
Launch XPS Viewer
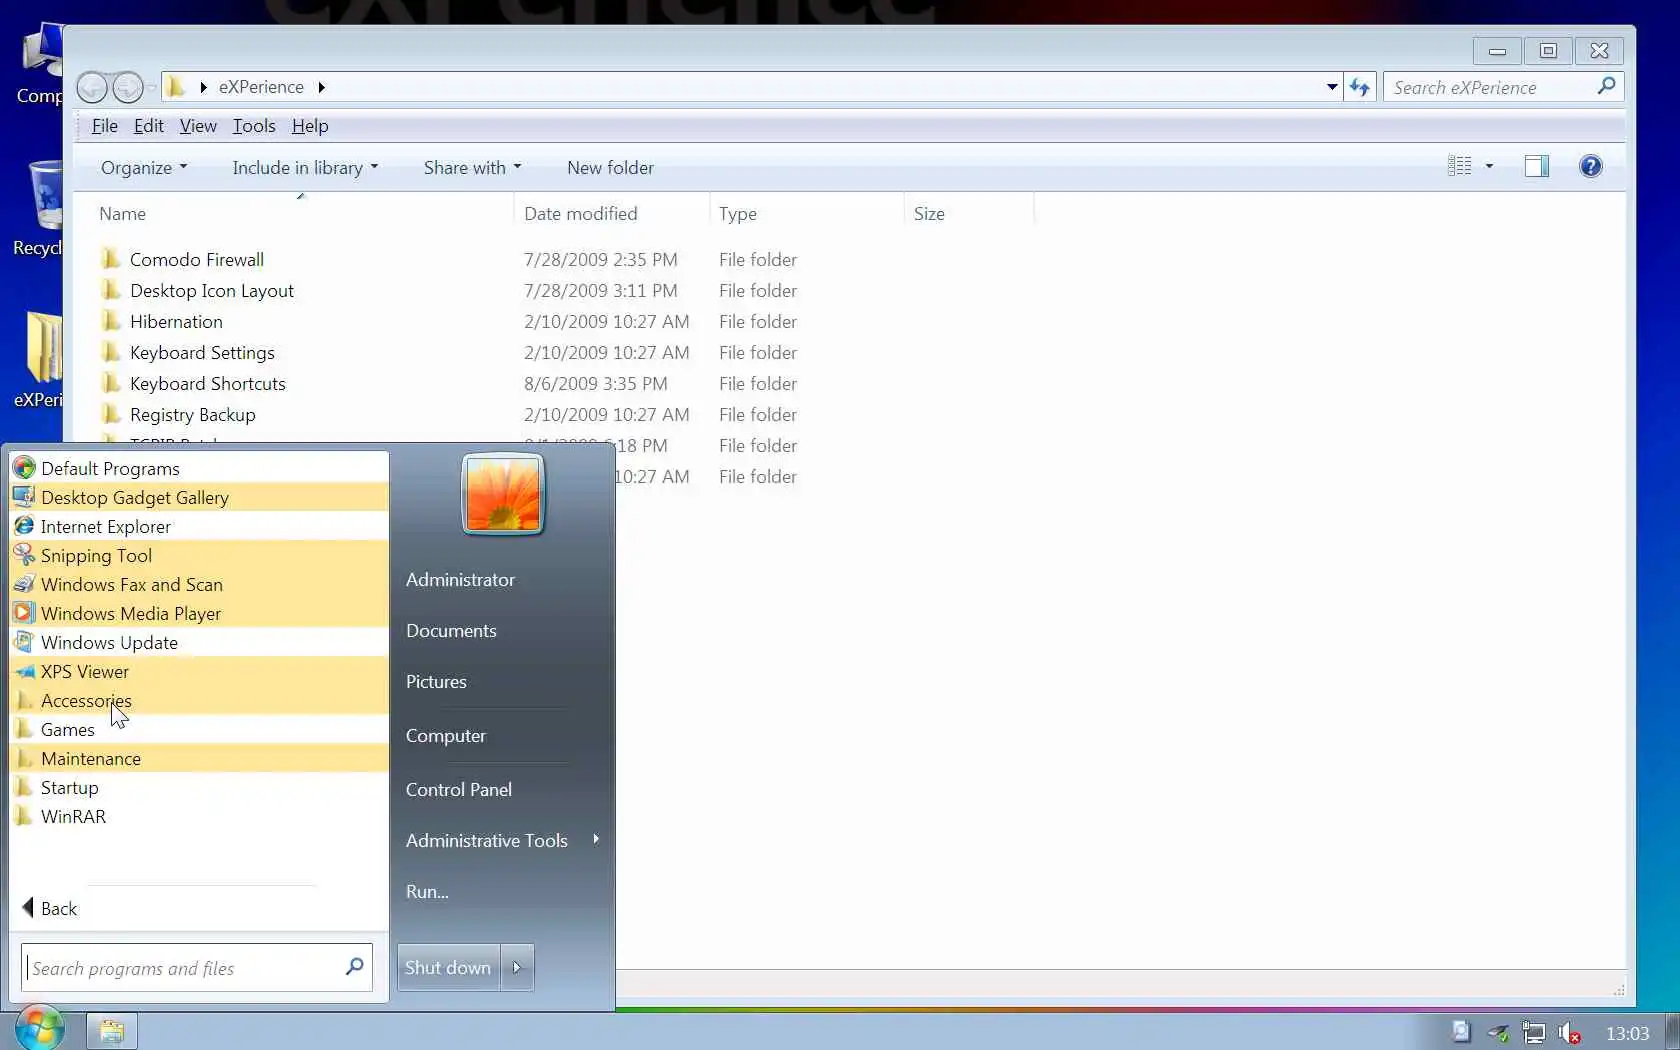199,671
